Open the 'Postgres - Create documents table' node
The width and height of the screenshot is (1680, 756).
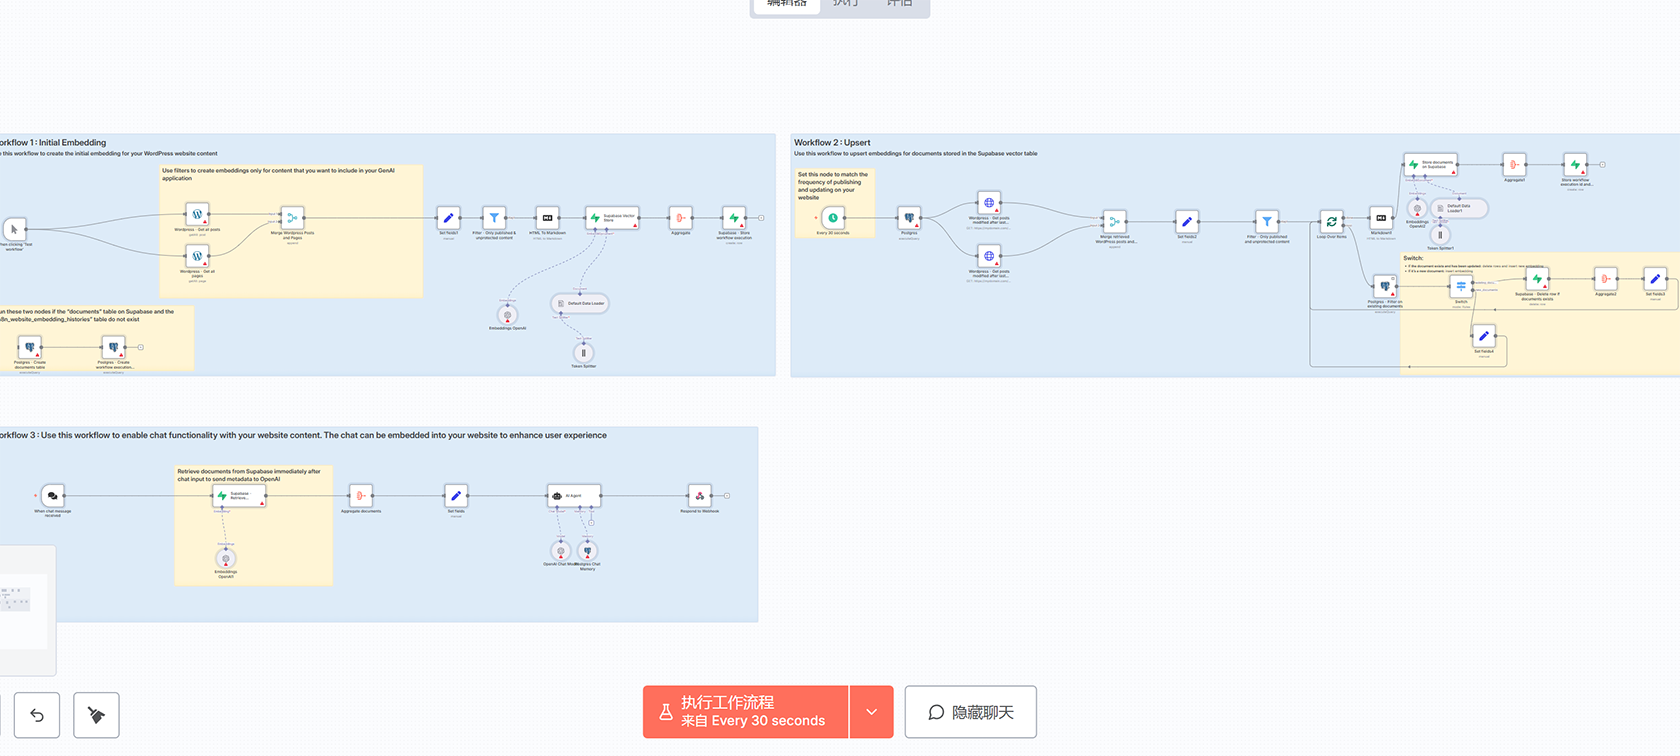pos(30,348)
